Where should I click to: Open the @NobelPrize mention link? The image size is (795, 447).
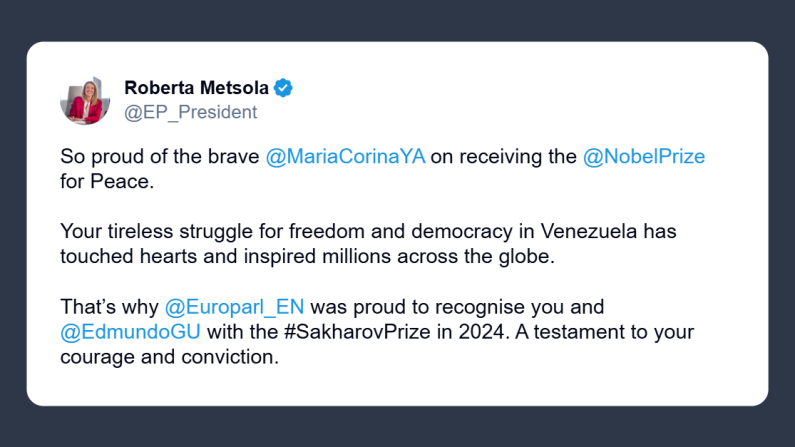click(644, 158)
